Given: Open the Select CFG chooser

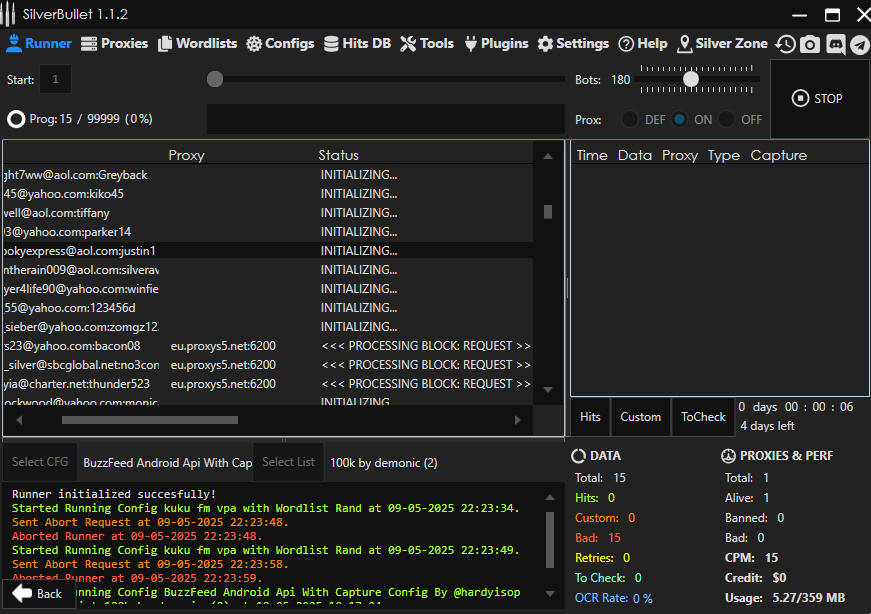Looking at the screenshot, I should pyautogui.click(x=40, y=462).
